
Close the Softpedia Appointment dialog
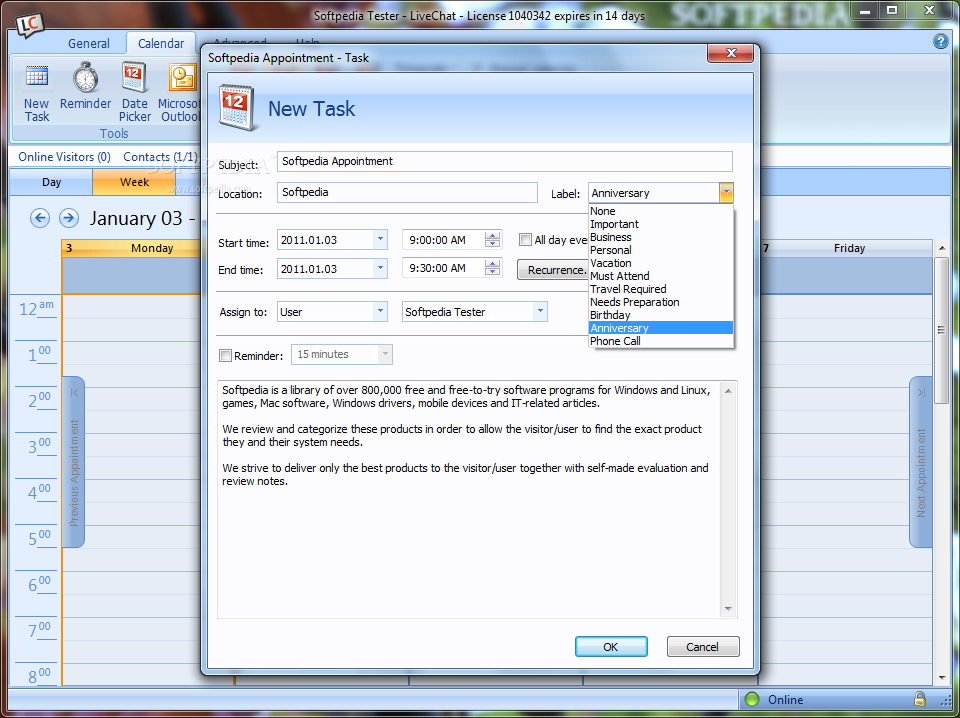tap(730, 53)
